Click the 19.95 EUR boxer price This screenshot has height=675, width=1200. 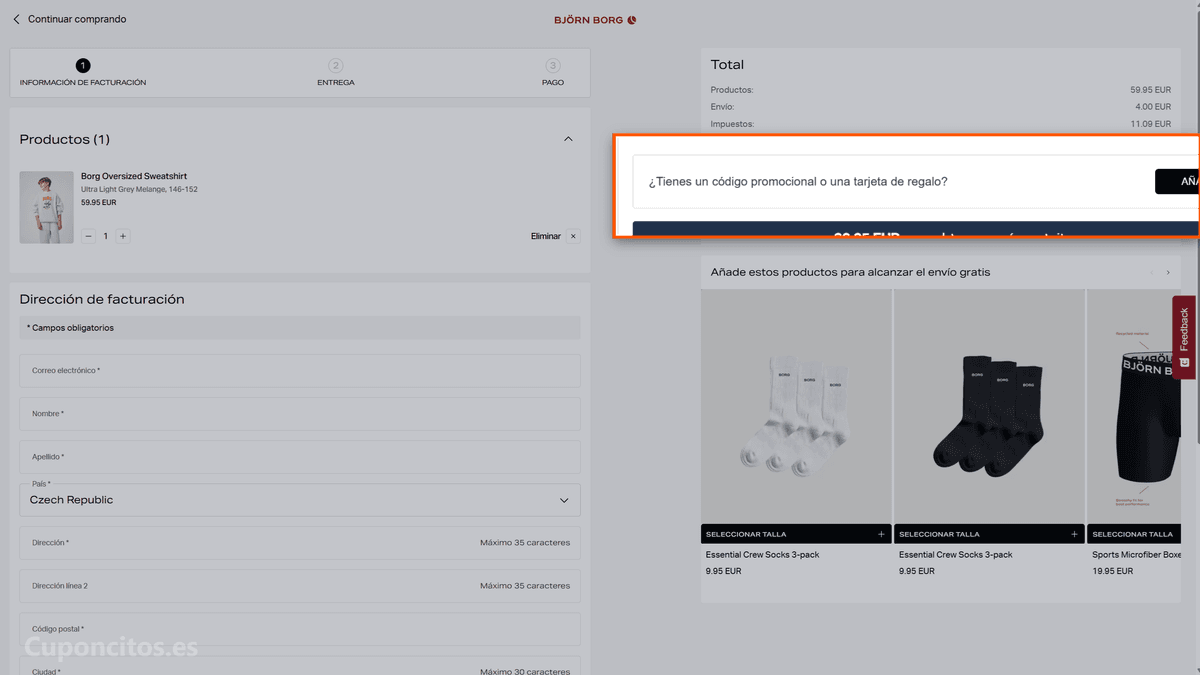pyautogui.click(x=1112, y=571)
